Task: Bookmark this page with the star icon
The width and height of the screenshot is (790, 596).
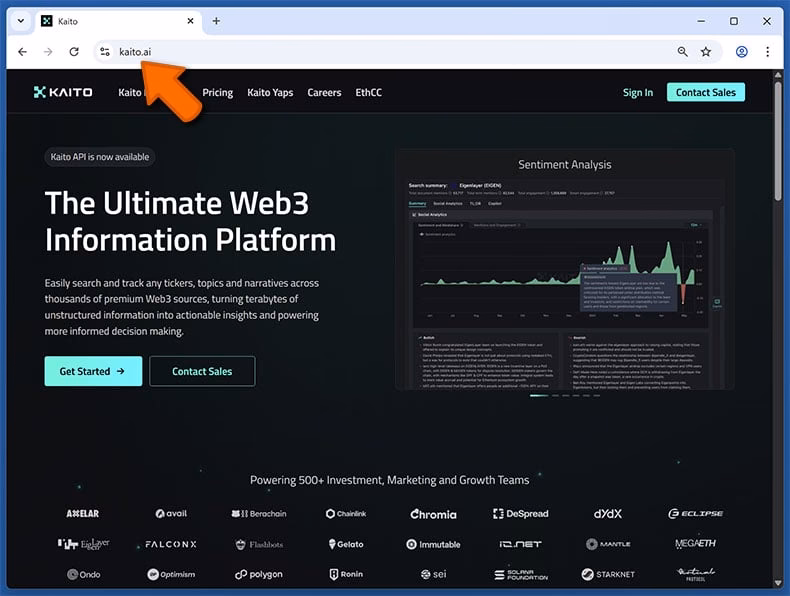Action: 706,51
